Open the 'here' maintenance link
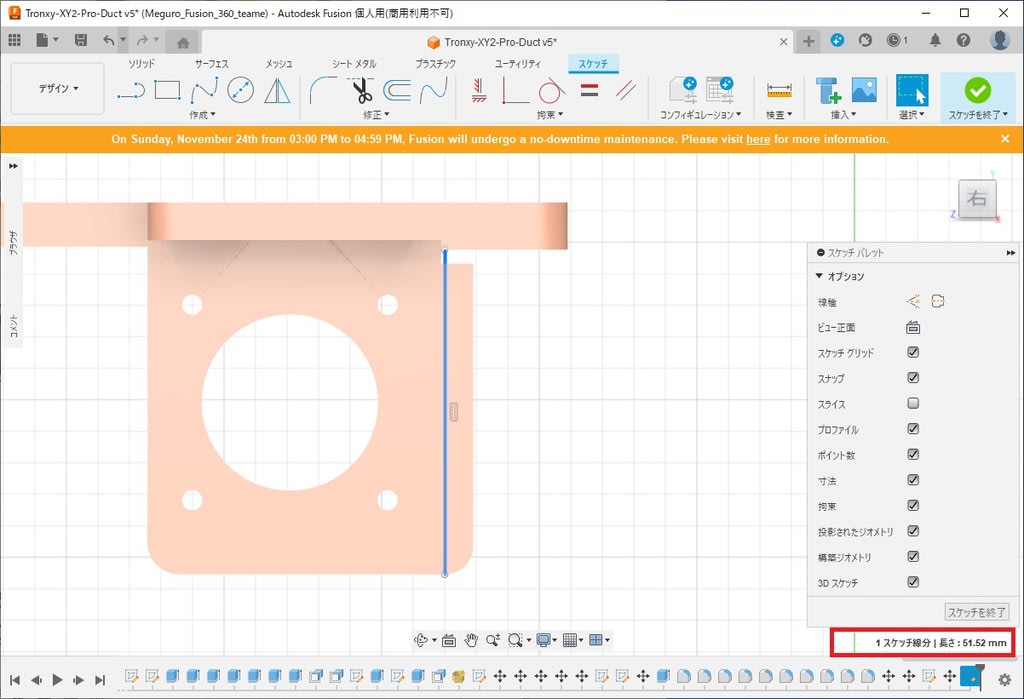Image resolution: width=1024 pixels, height=699 pixels. coord(758,139)
